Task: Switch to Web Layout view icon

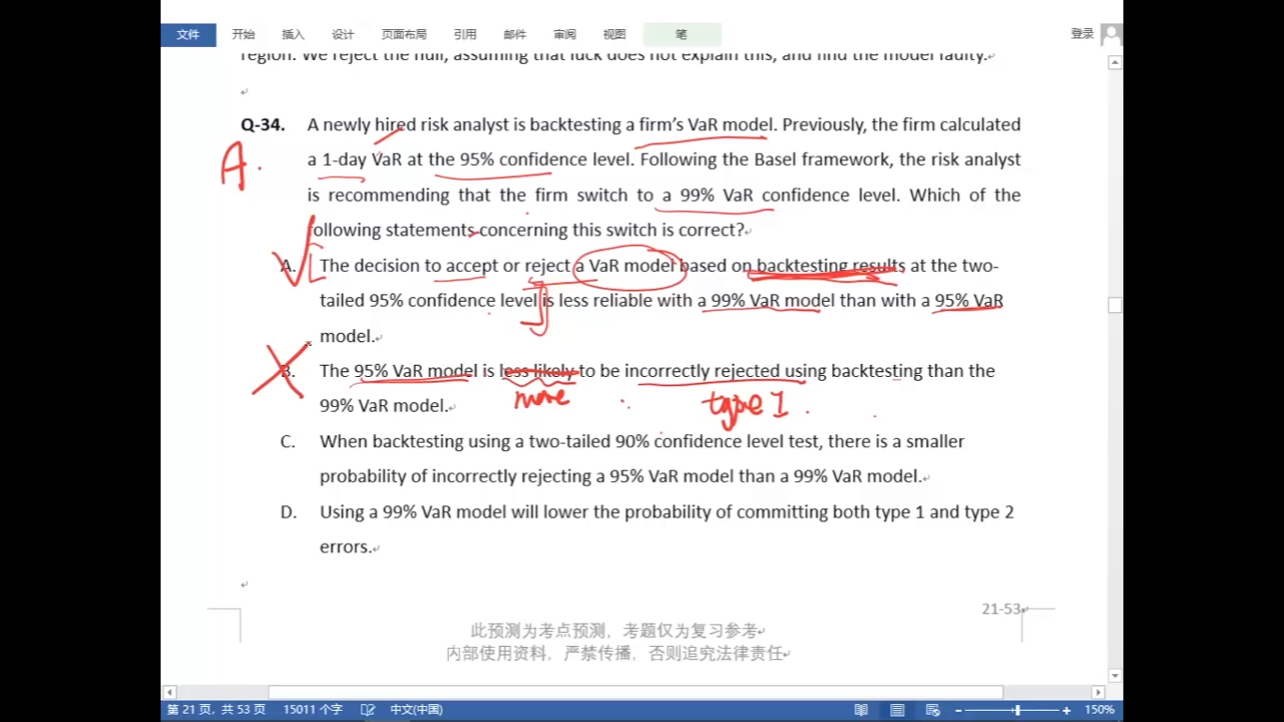Action: click(x=933, y=710)
